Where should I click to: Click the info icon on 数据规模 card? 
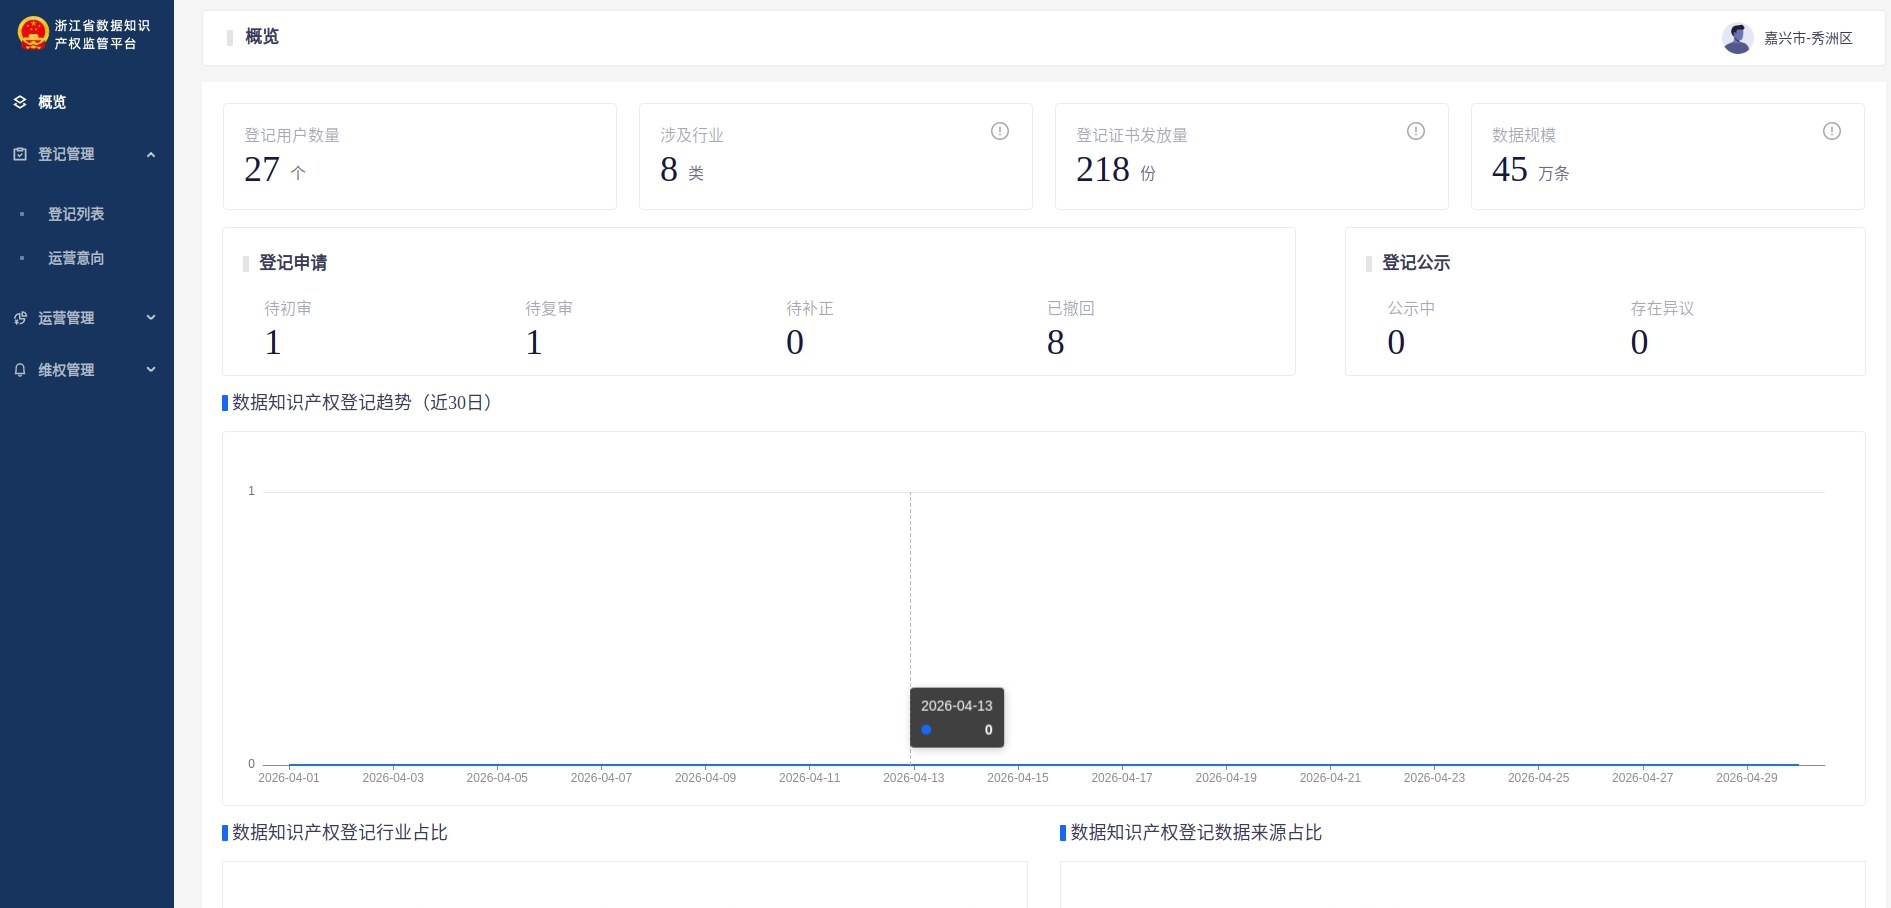(x=1831, y=131)
